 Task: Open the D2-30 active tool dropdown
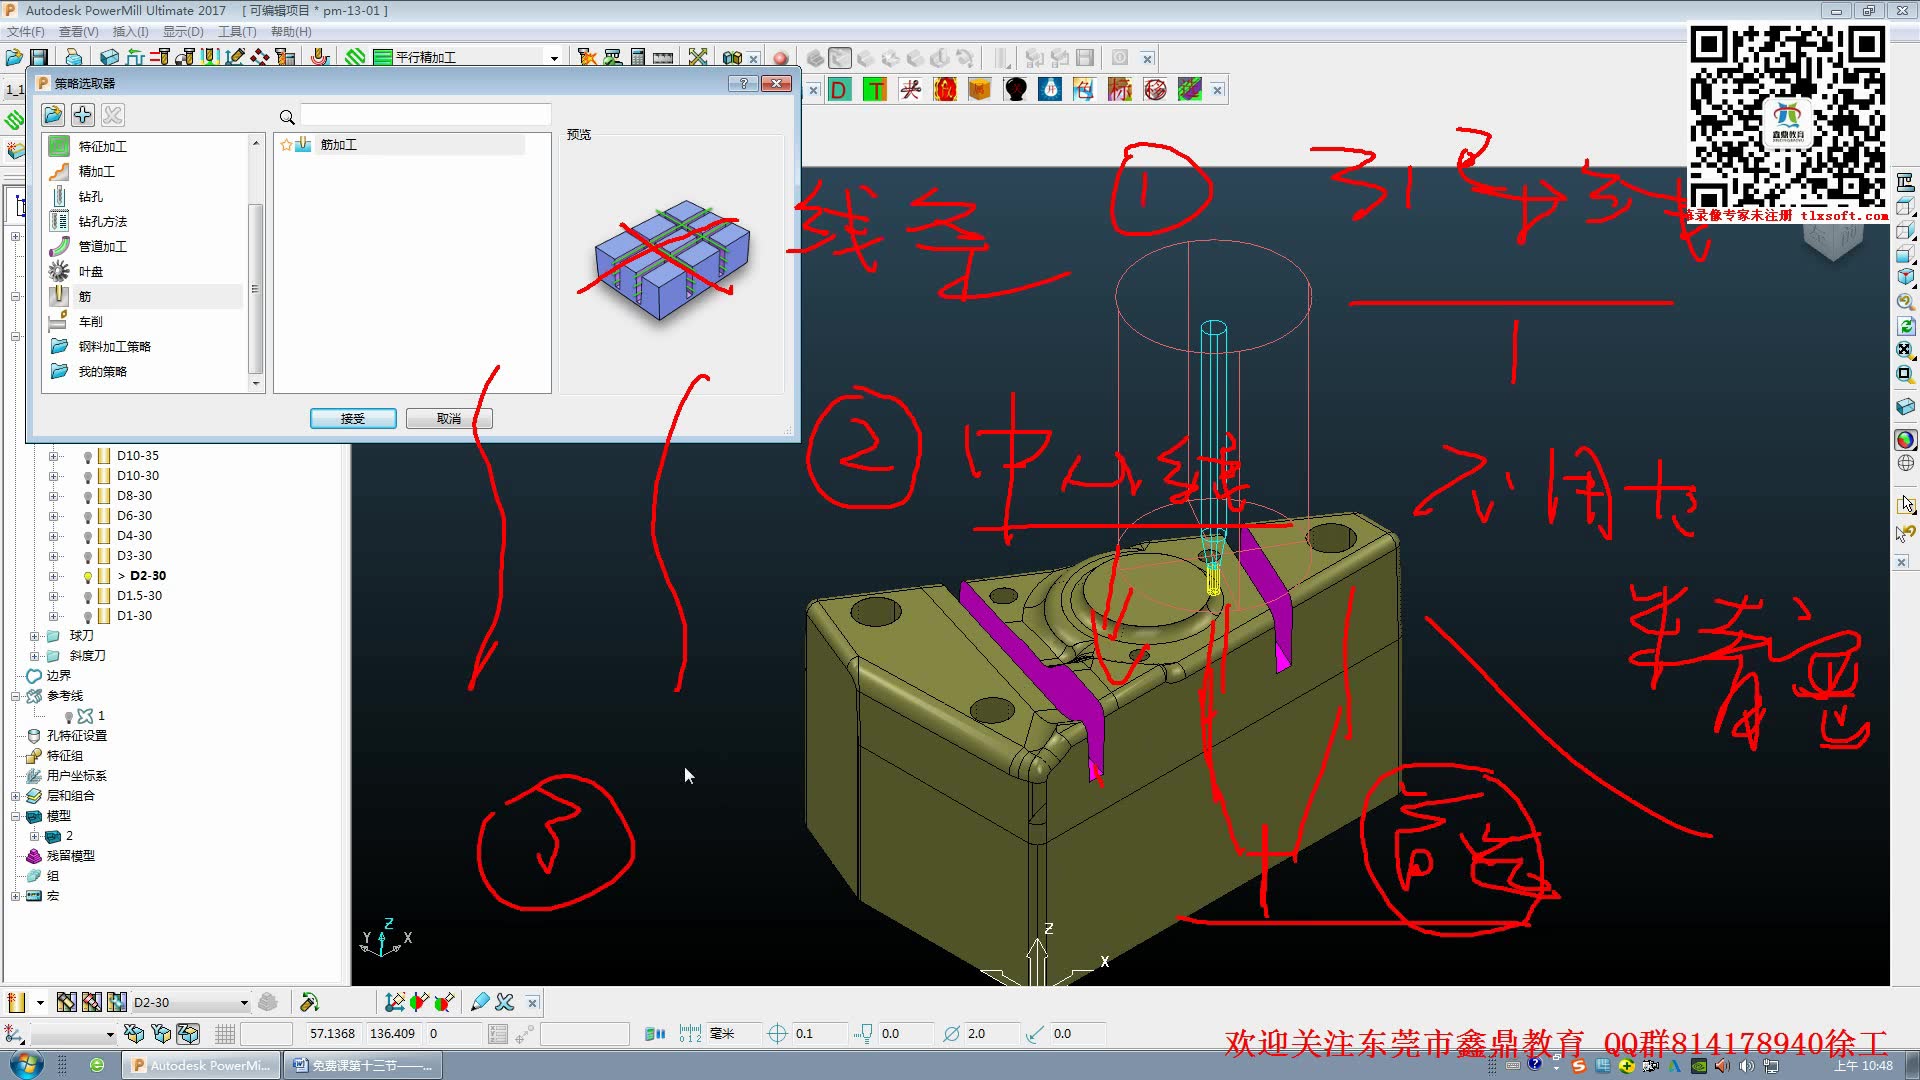pyautogui.click(x=243, y=1002)
